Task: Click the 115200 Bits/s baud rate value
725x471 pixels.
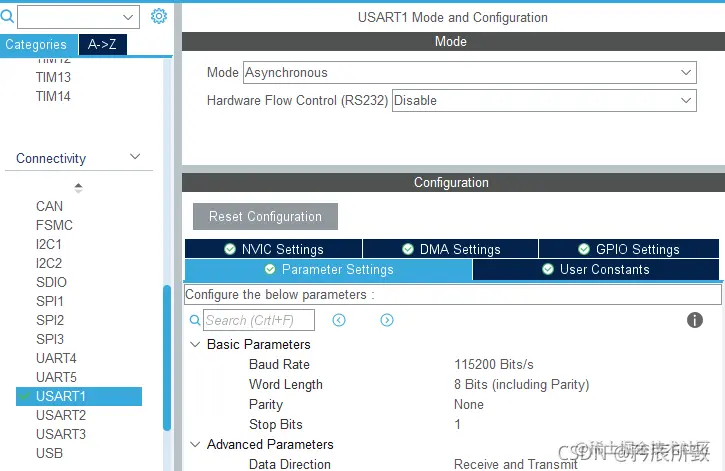Action: coord(493,364)
